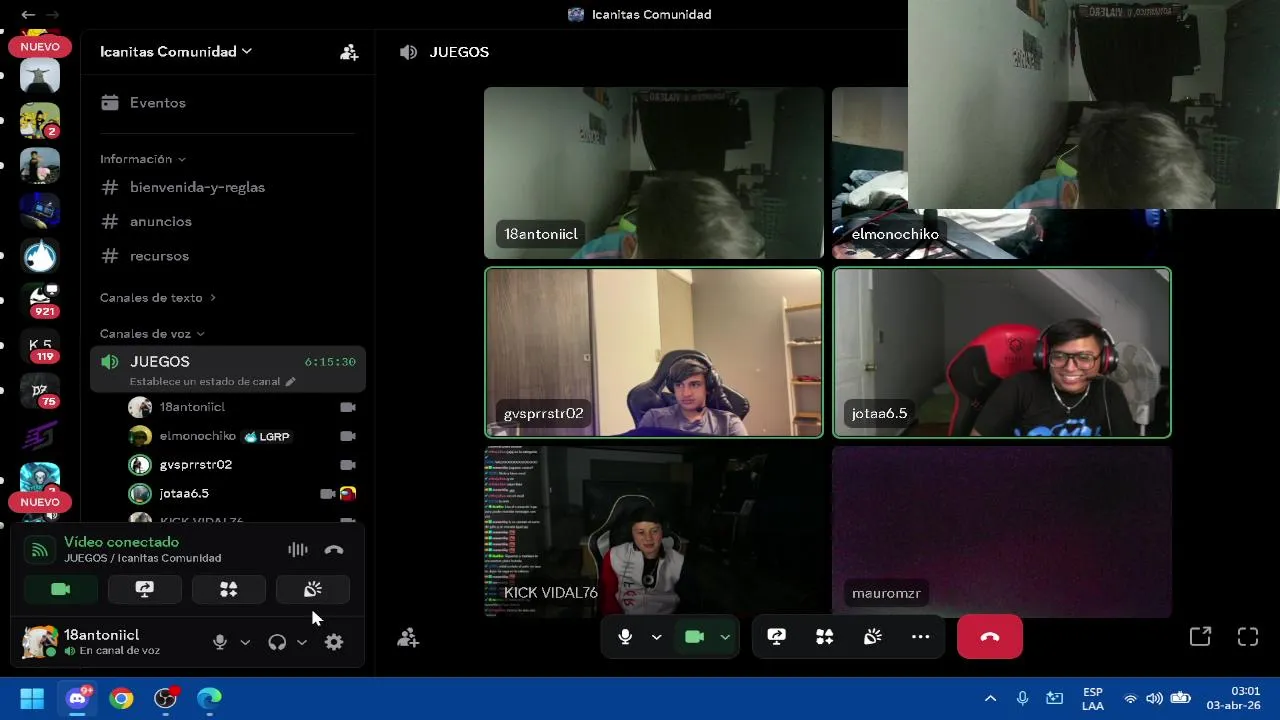Open the DZ server with 75 badge

[40, 391]
